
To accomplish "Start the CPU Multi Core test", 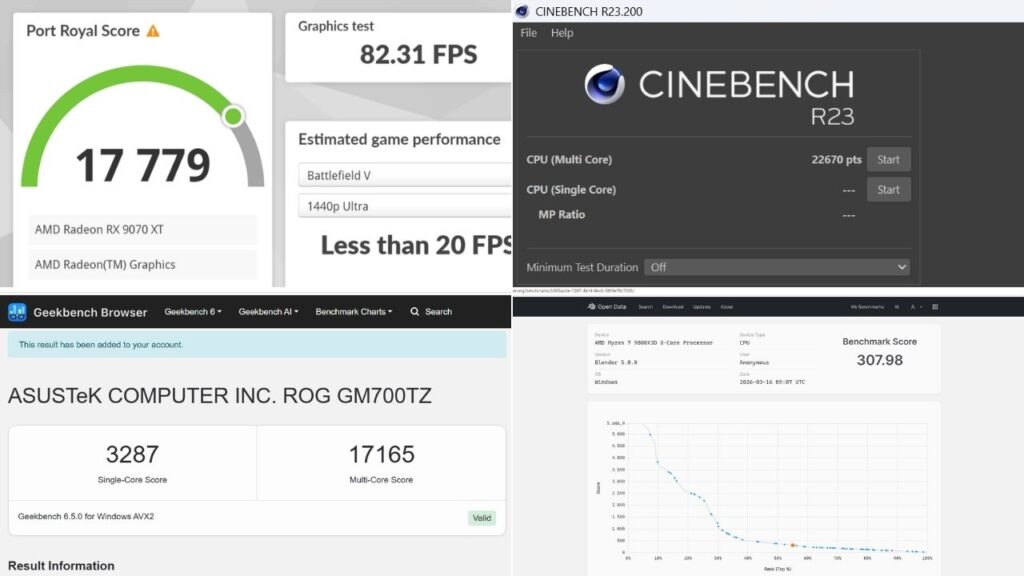I will (888, 160).
